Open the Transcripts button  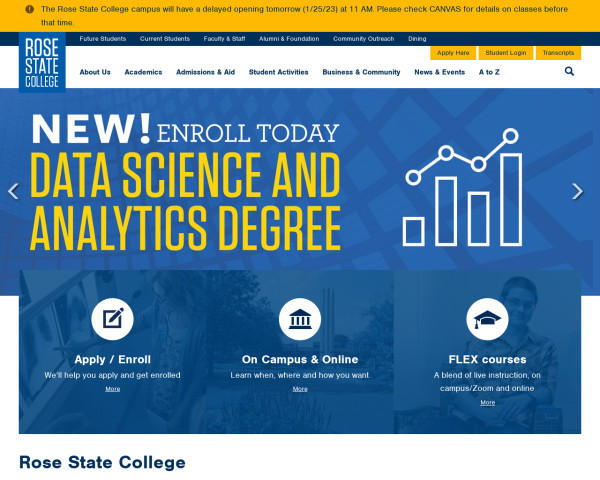tap(558, 53)
